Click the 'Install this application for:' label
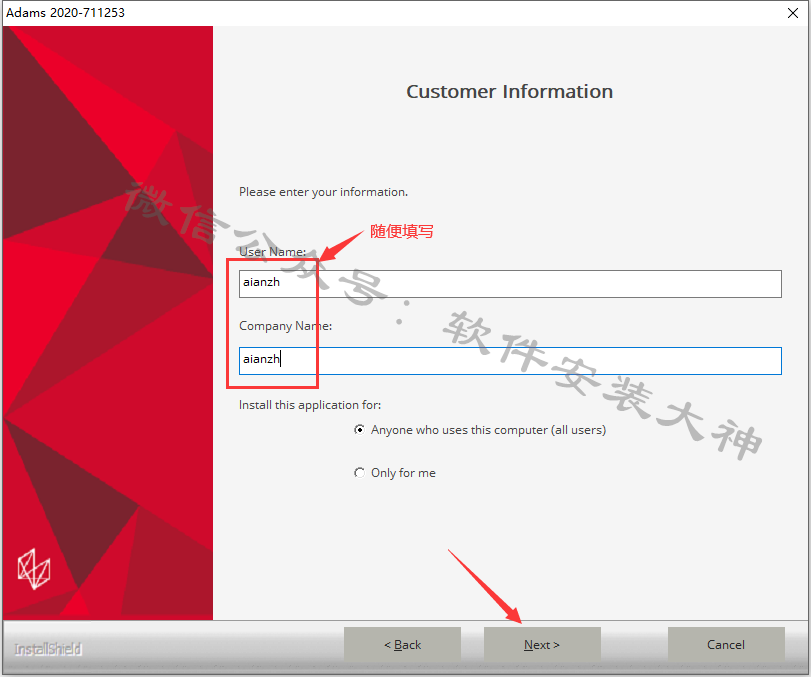 point(310,405)
